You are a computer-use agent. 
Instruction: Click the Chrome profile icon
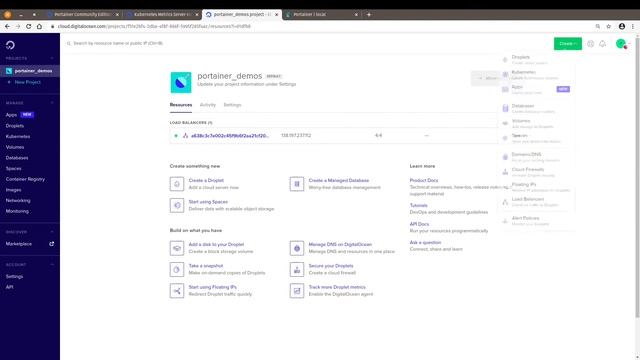pos(622,26)
